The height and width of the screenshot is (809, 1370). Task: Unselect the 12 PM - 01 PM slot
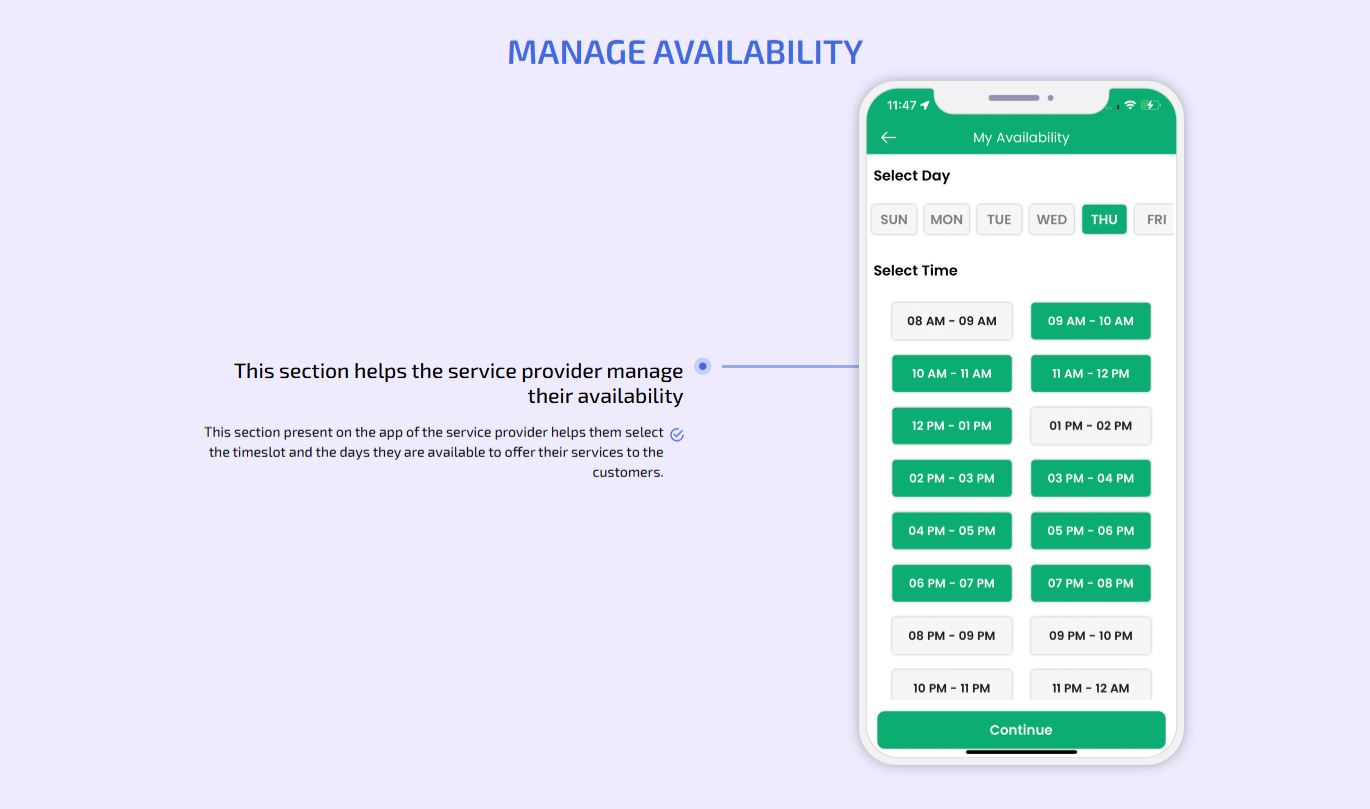952,426
